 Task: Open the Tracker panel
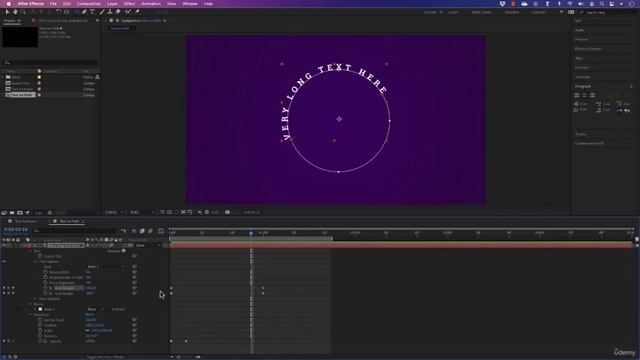(580, 134)
